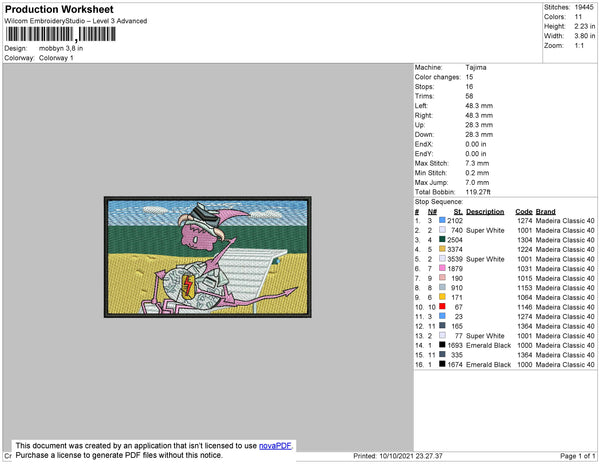Pick the black swatch in stop 14

pos(442,345)
